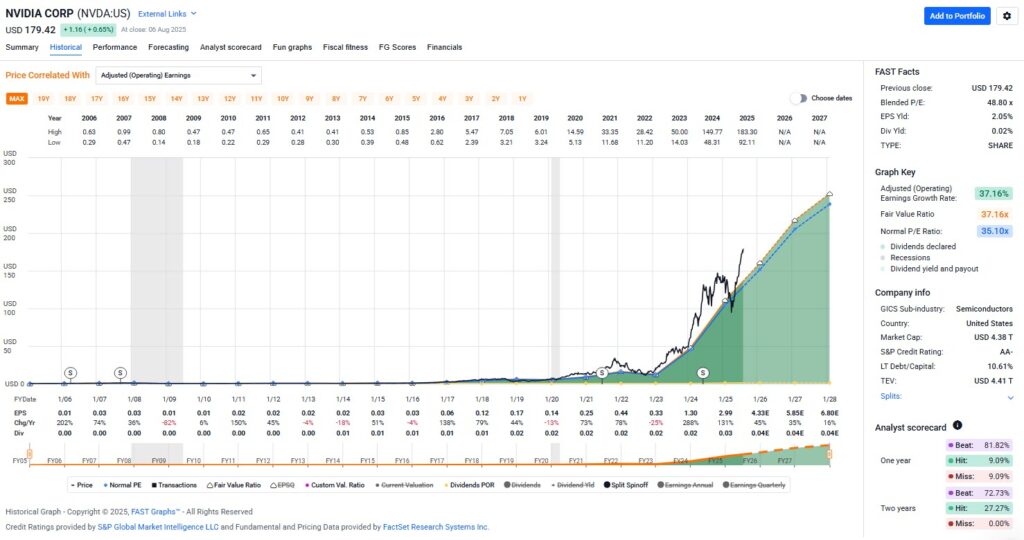Toggle Fair Value Ratio legend entry

233,485
